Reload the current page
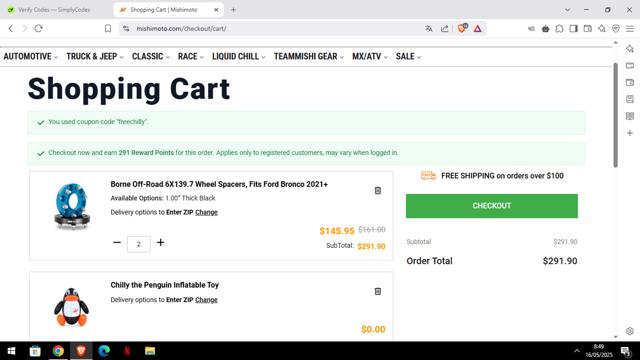640x360 pixels. (38, 29)
